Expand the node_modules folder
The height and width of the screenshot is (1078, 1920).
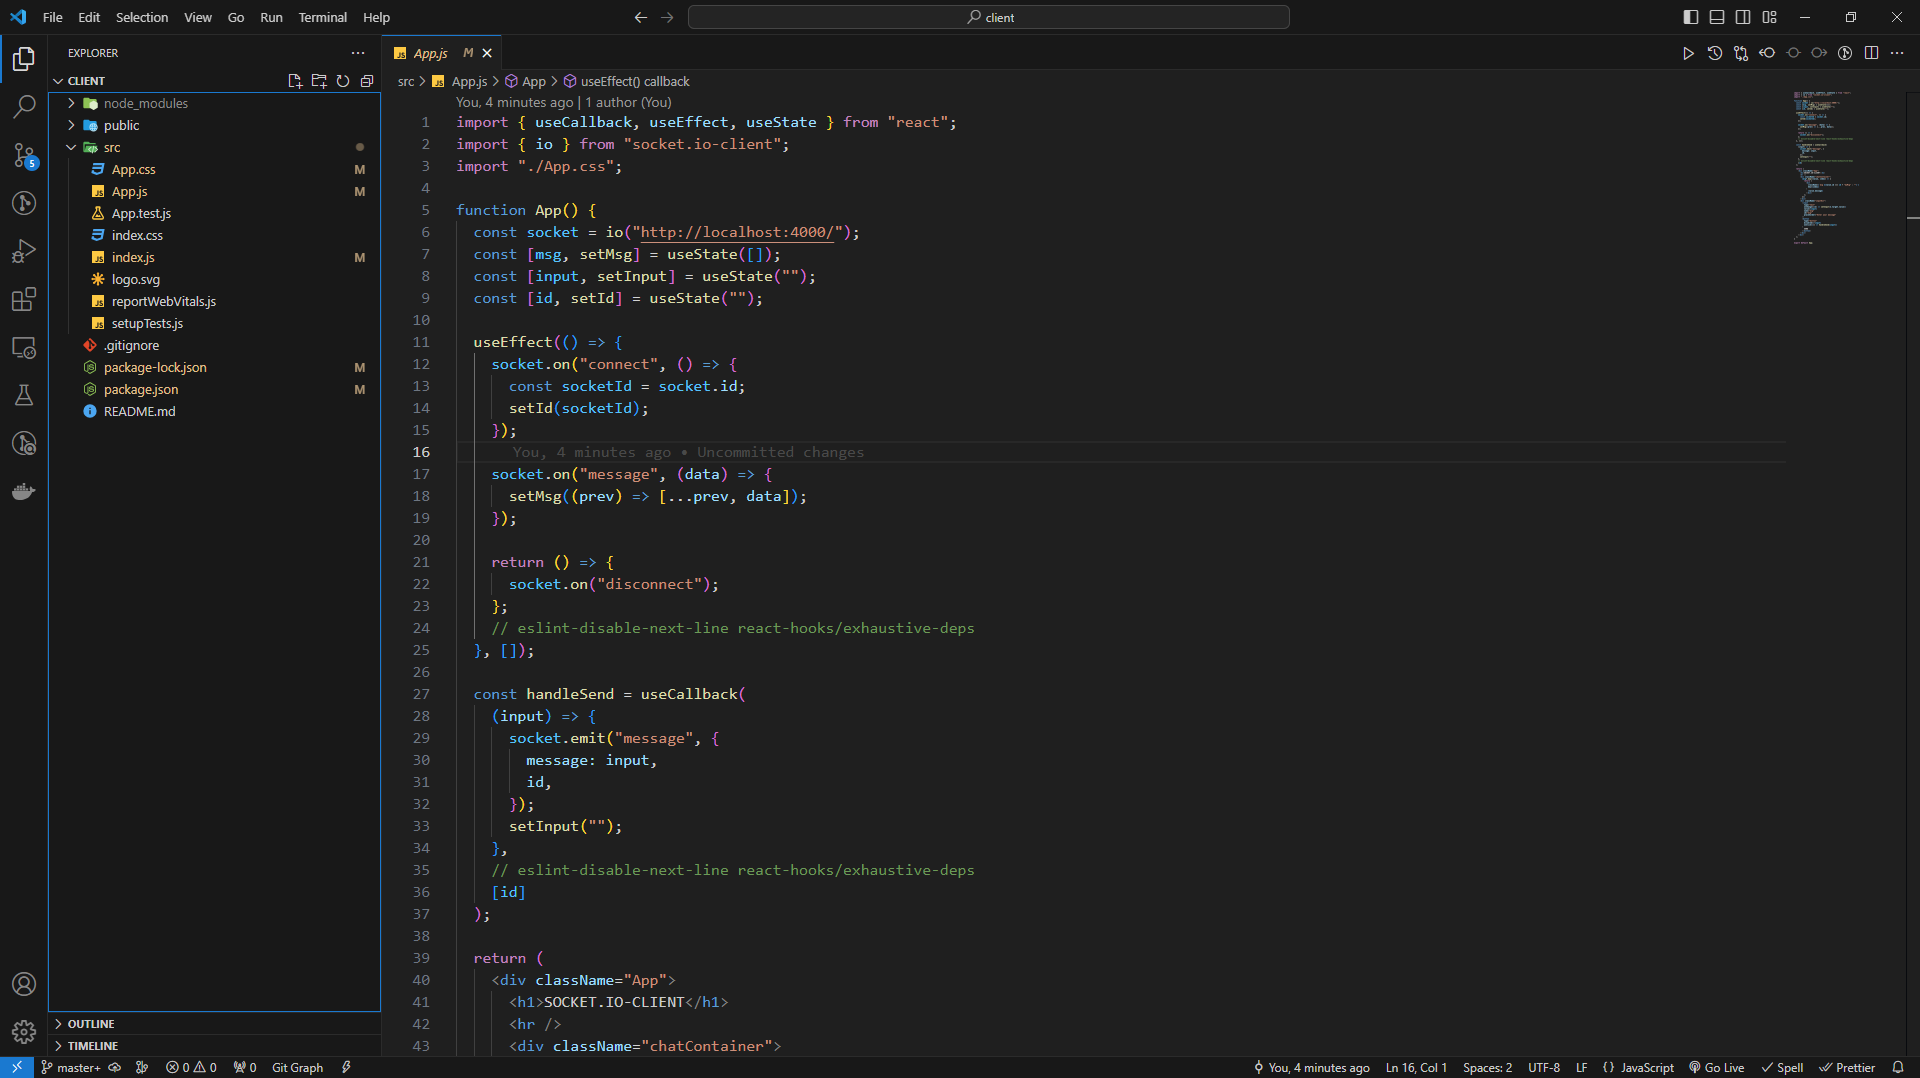[x=145, y=103]
